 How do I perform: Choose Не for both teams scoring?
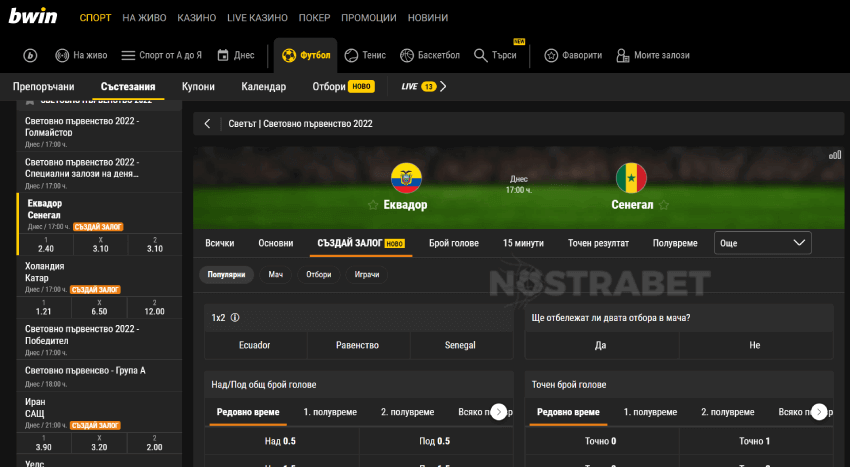[756, 345]
